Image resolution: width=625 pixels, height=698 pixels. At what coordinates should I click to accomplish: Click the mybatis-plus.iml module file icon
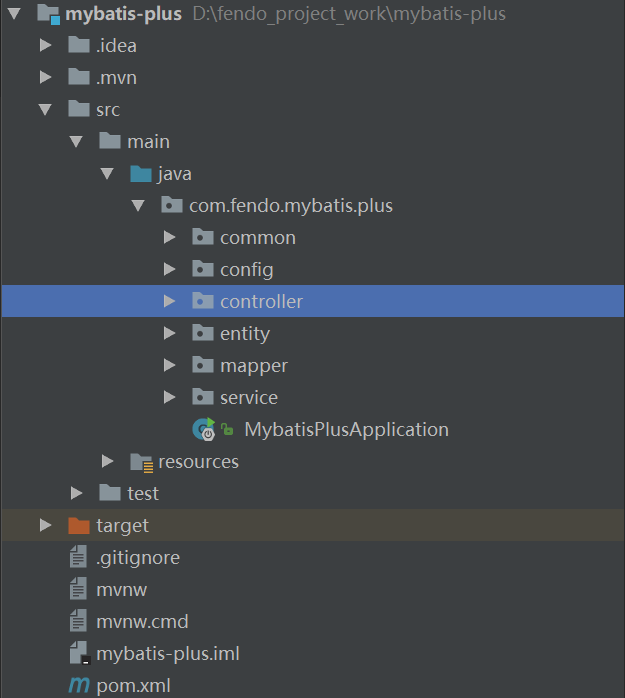point(78,654)
